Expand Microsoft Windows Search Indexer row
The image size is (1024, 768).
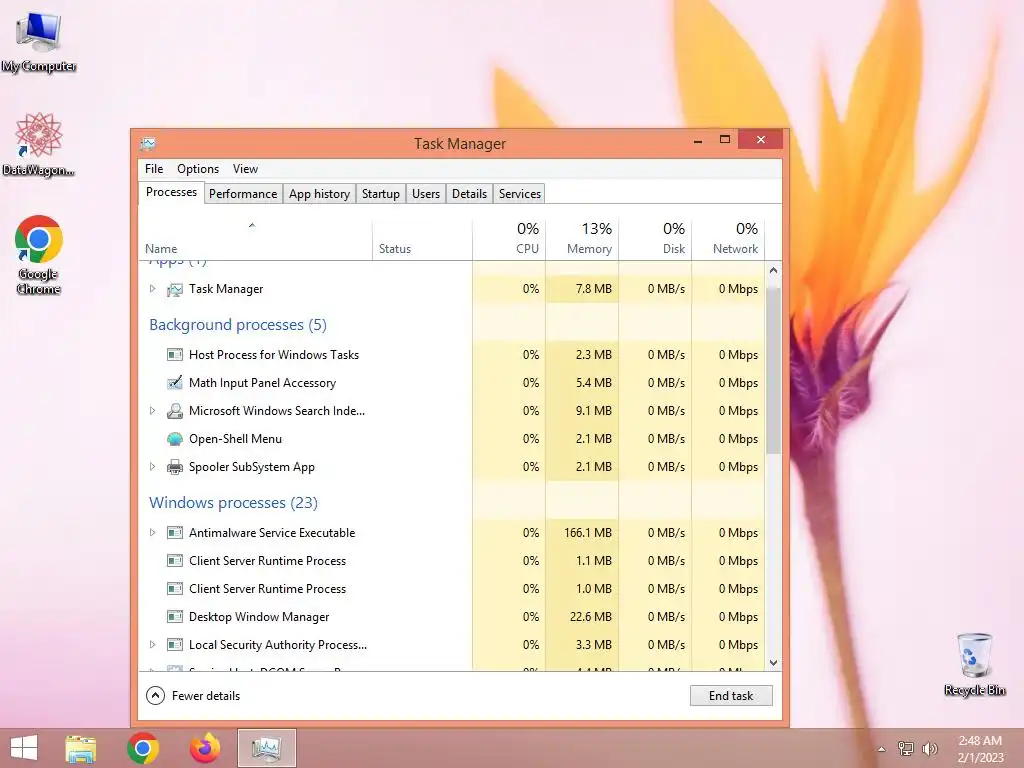[152, 411]
